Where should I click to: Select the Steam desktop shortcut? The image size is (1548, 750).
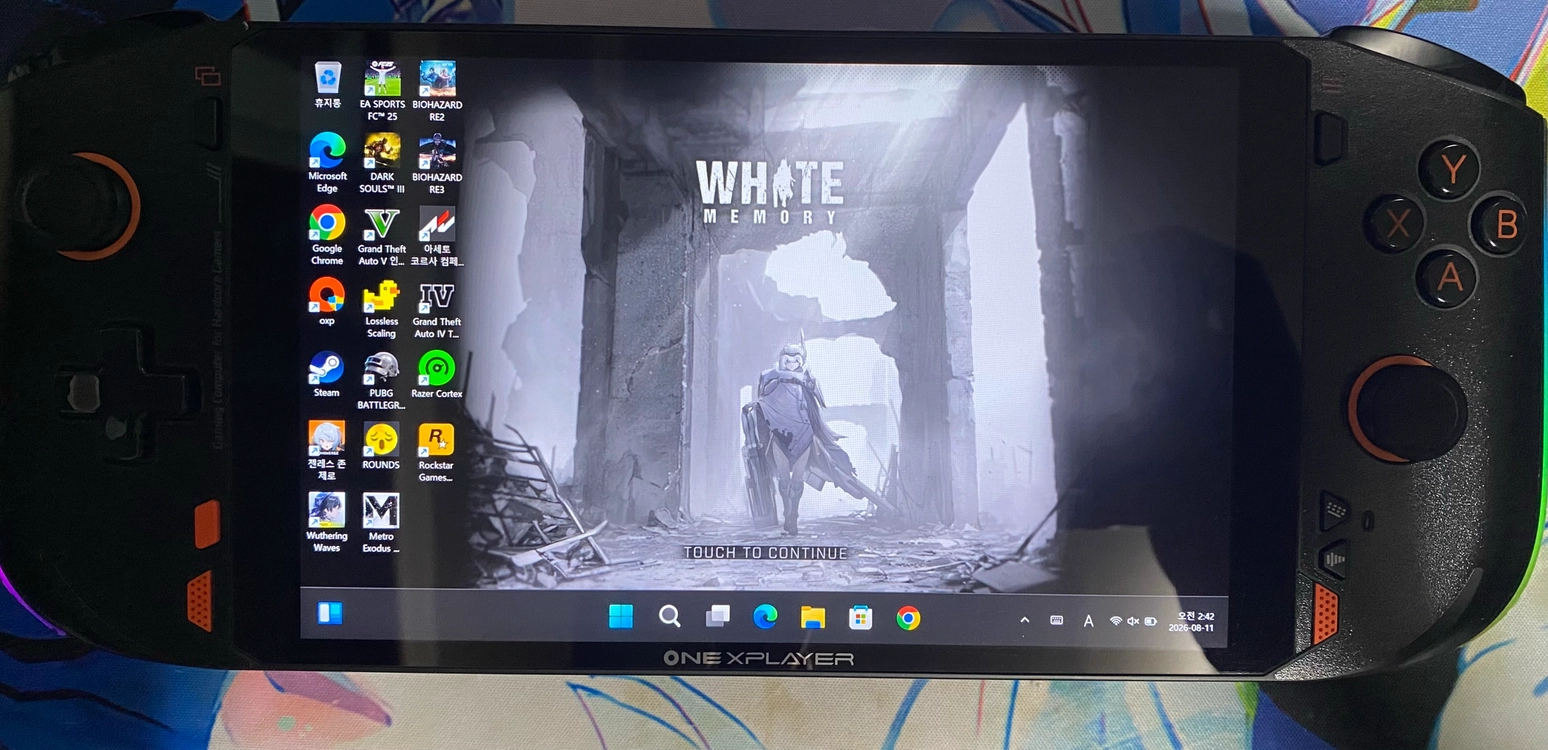click(327, 374)
